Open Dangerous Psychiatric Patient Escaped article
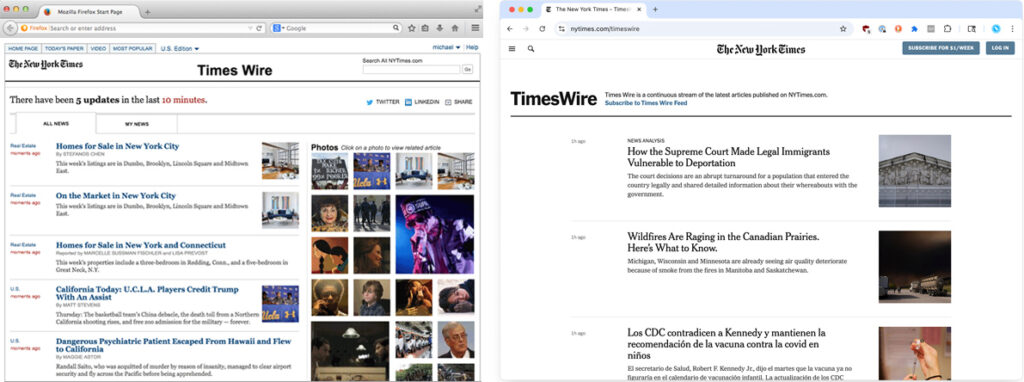 174,345
